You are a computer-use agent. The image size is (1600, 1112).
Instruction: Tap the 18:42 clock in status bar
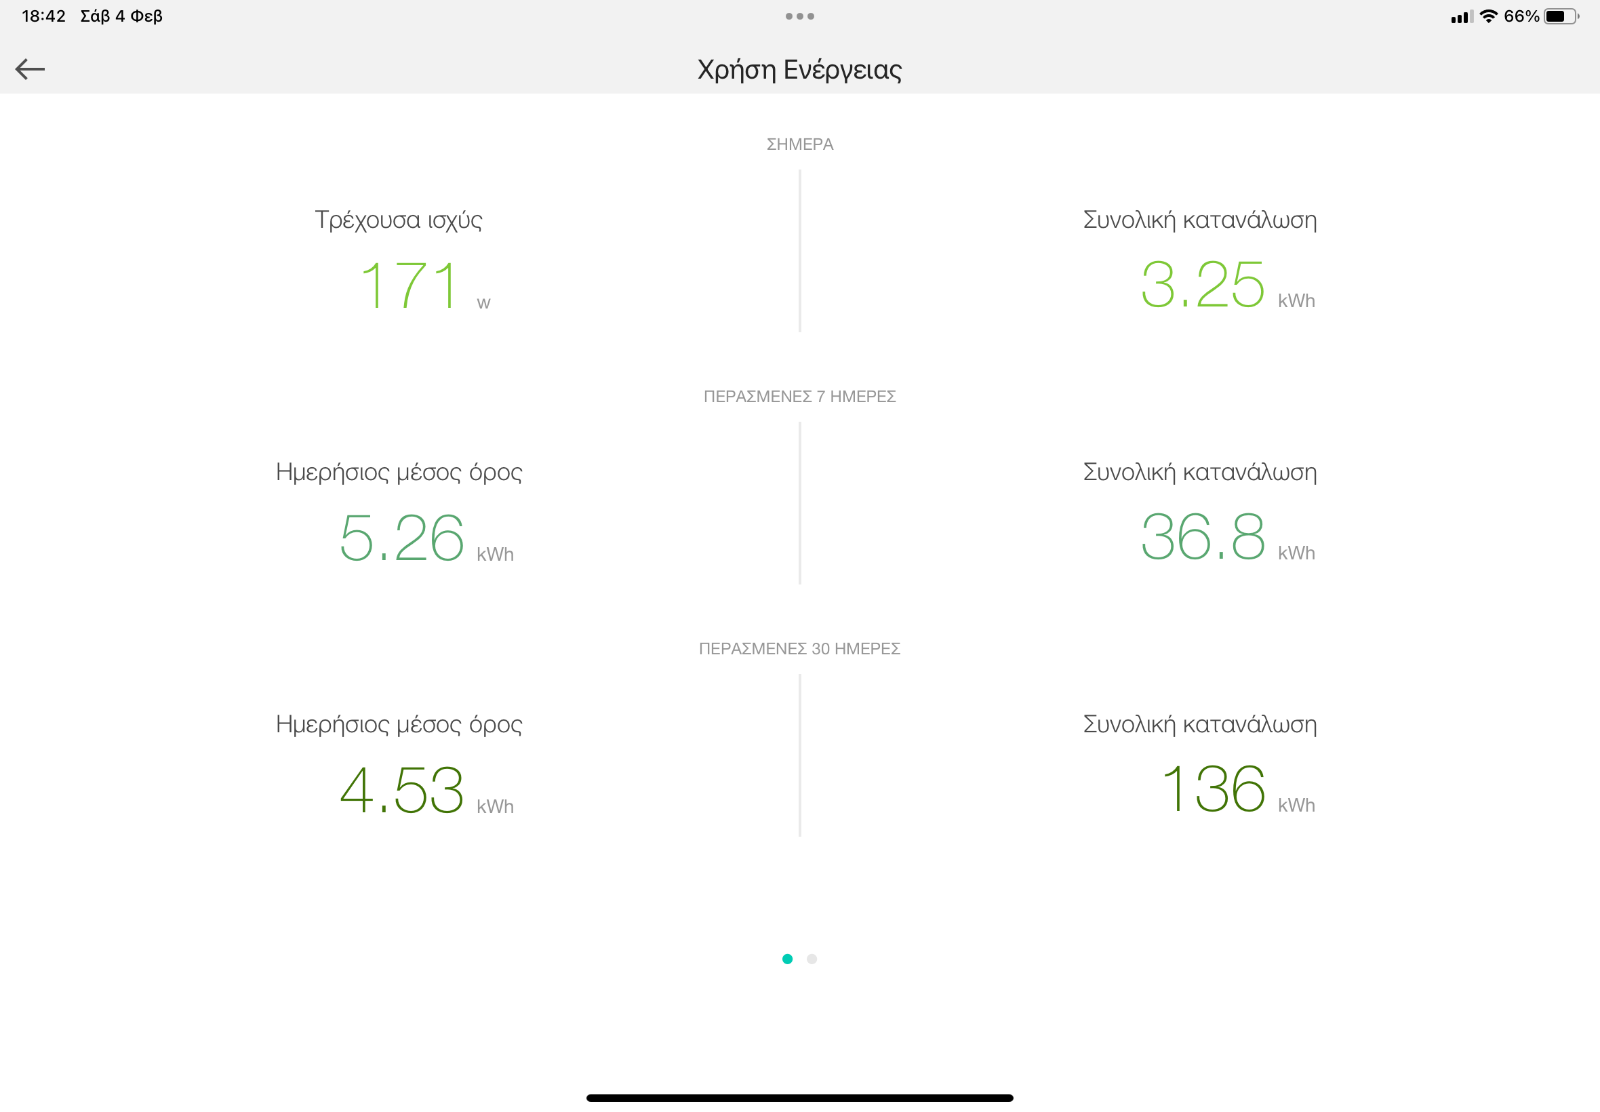(x=44, y=16)
